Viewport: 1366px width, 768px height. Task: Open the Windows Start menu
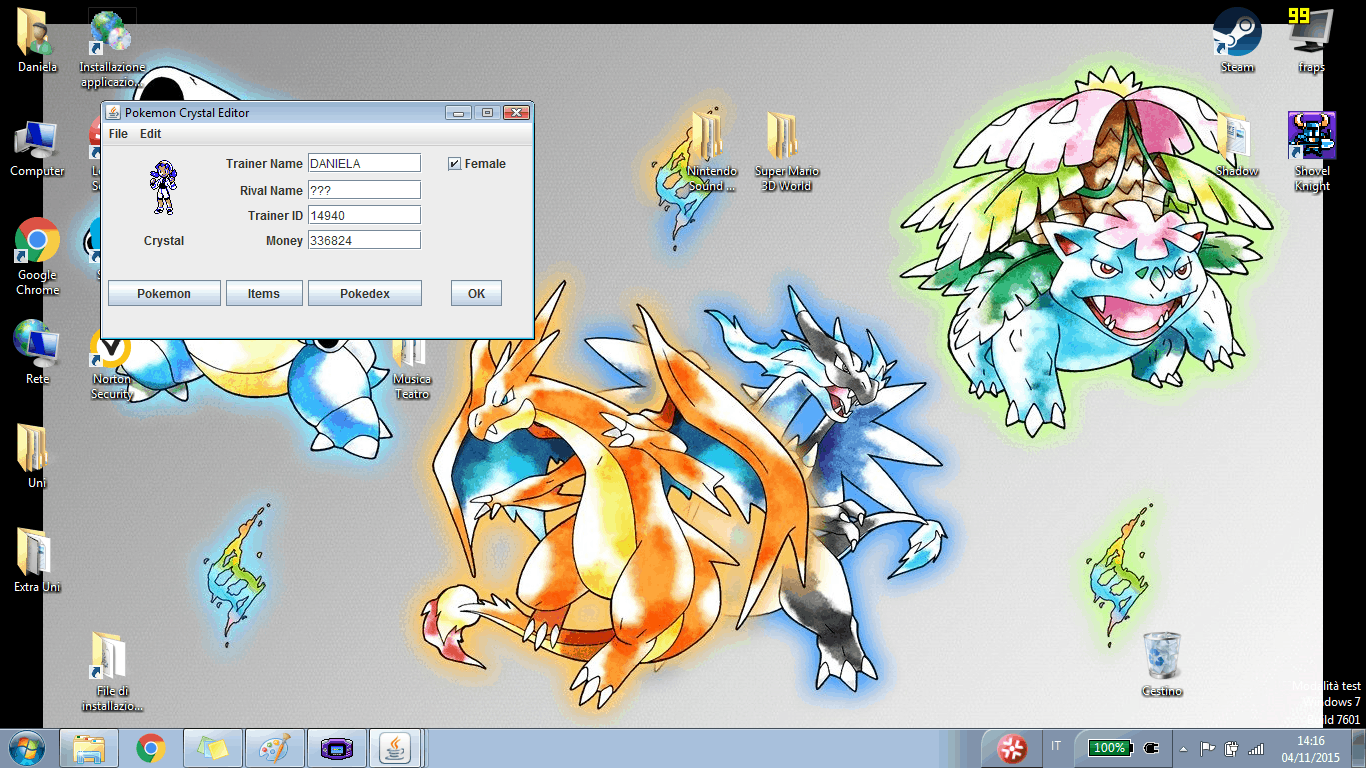[x=27, y=748]
